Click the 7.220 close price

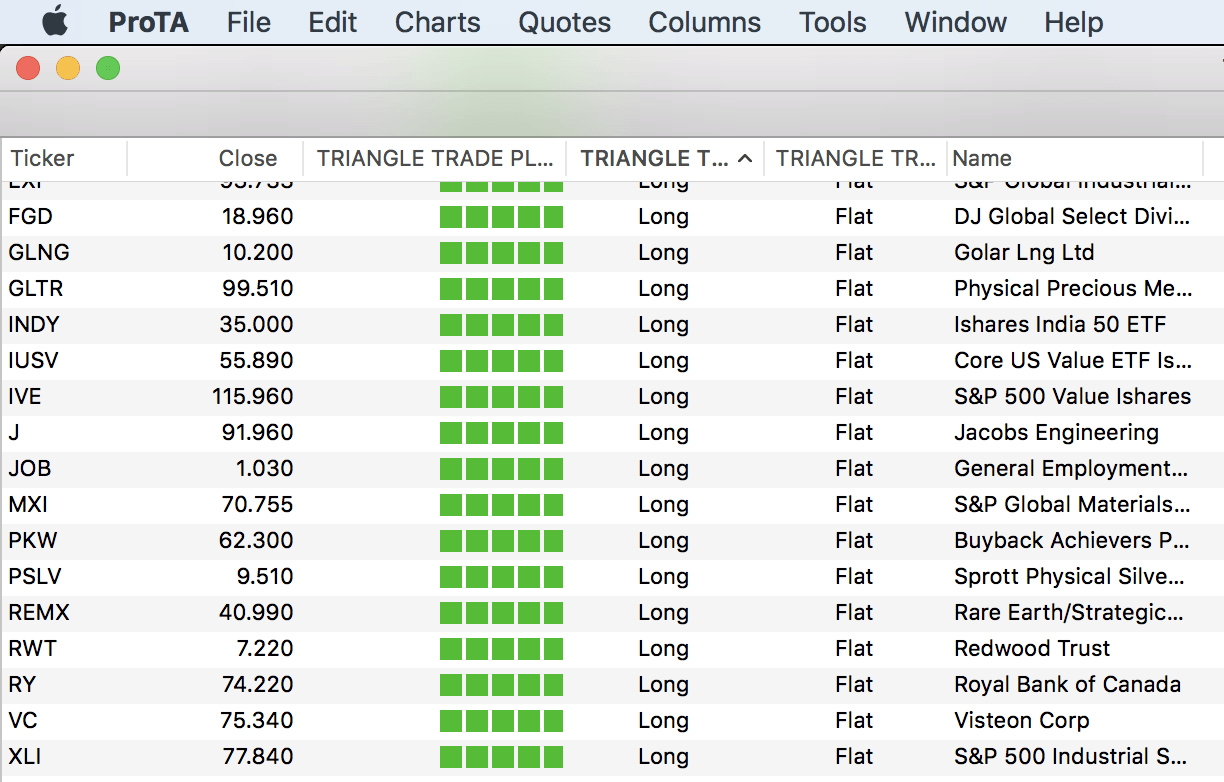click(x=264, y=648)
